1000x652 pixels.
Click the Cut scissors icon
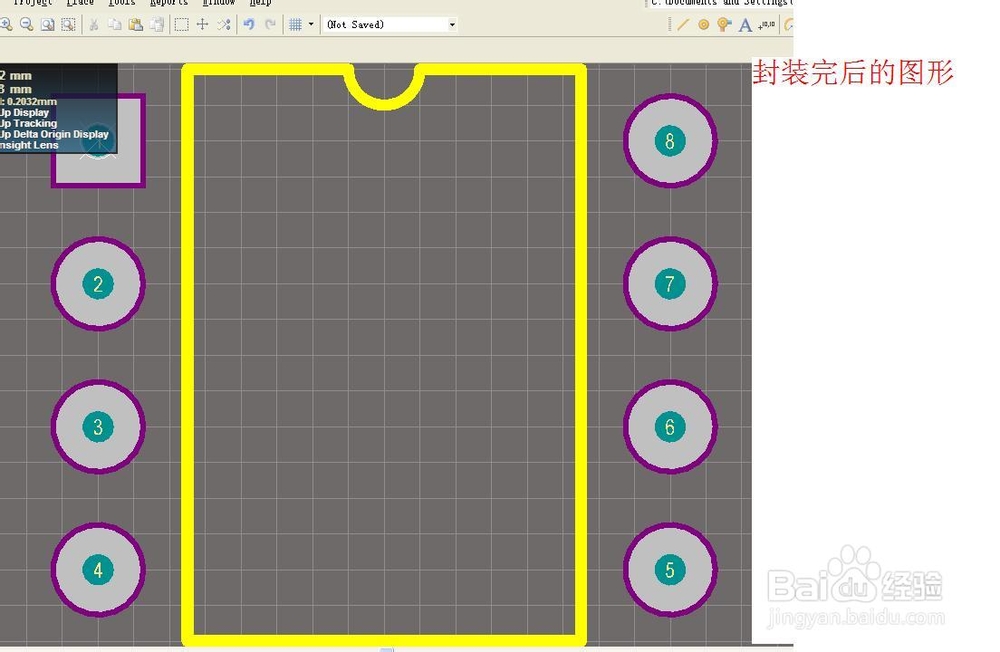point(94,25)
